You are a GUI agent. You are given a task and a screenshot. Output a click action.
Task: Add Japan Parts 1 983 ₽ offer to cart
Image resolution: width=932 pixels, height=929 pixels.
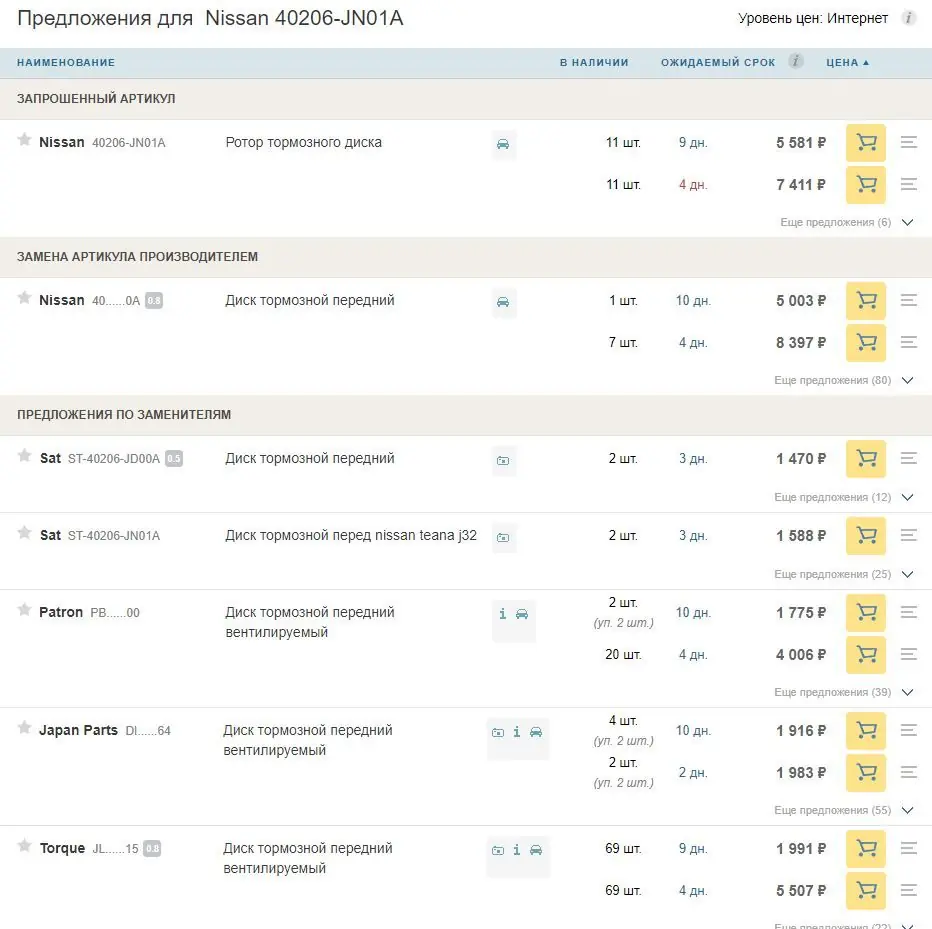(x=865, y=773)
